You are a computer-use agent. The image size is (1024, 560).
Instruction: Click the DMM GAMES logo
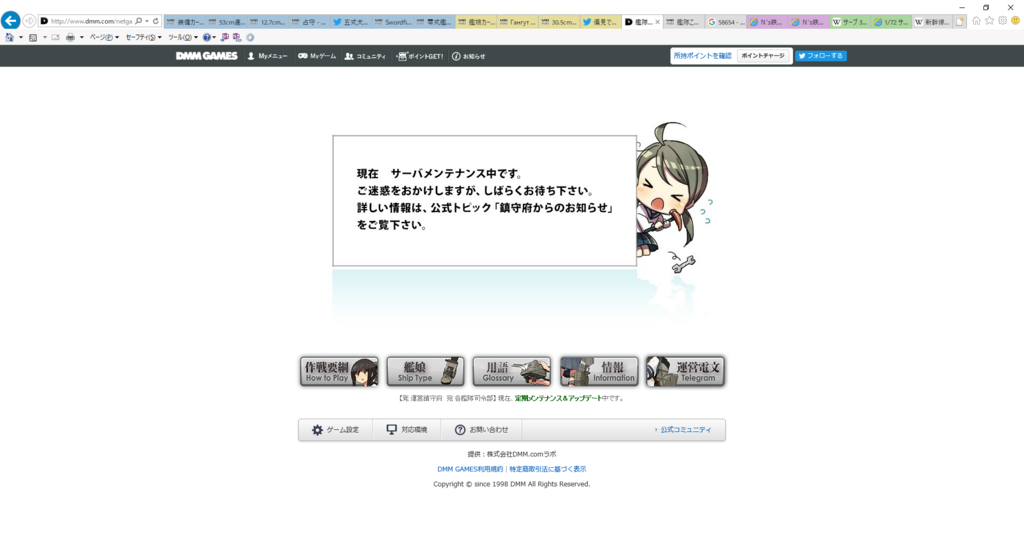[206, 56]
